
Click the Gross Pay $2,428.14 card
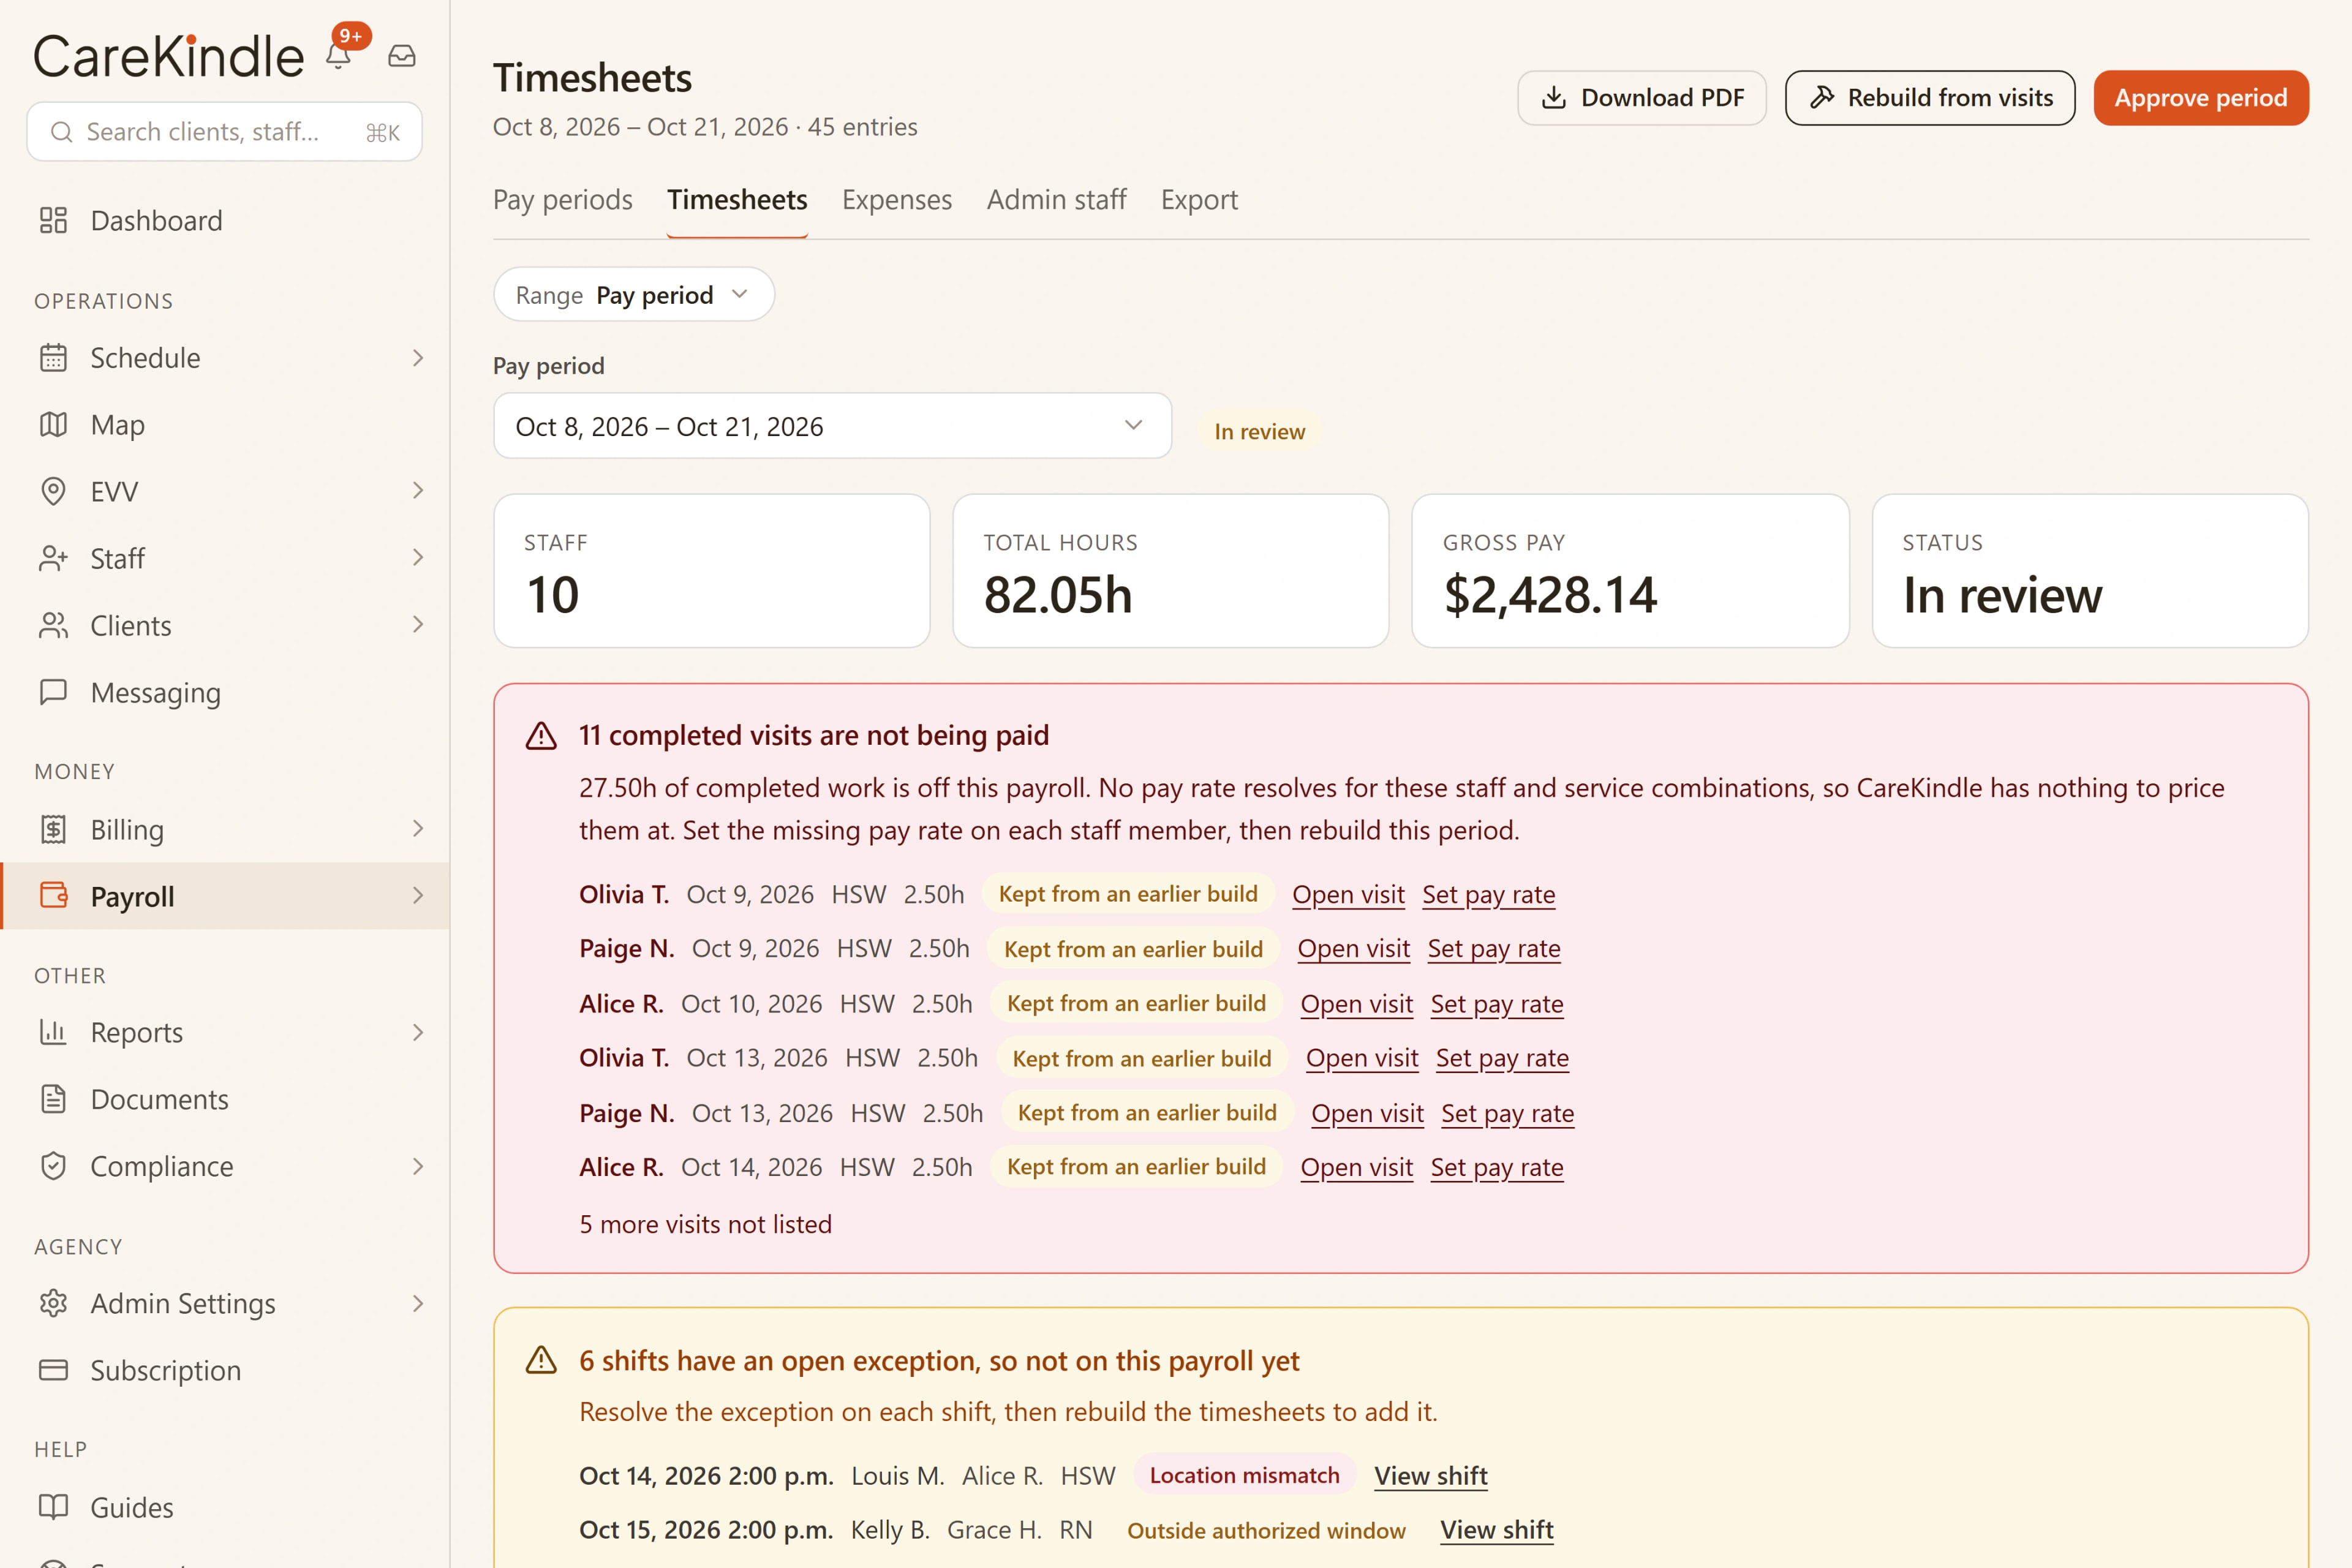(x=1630, y=571)
